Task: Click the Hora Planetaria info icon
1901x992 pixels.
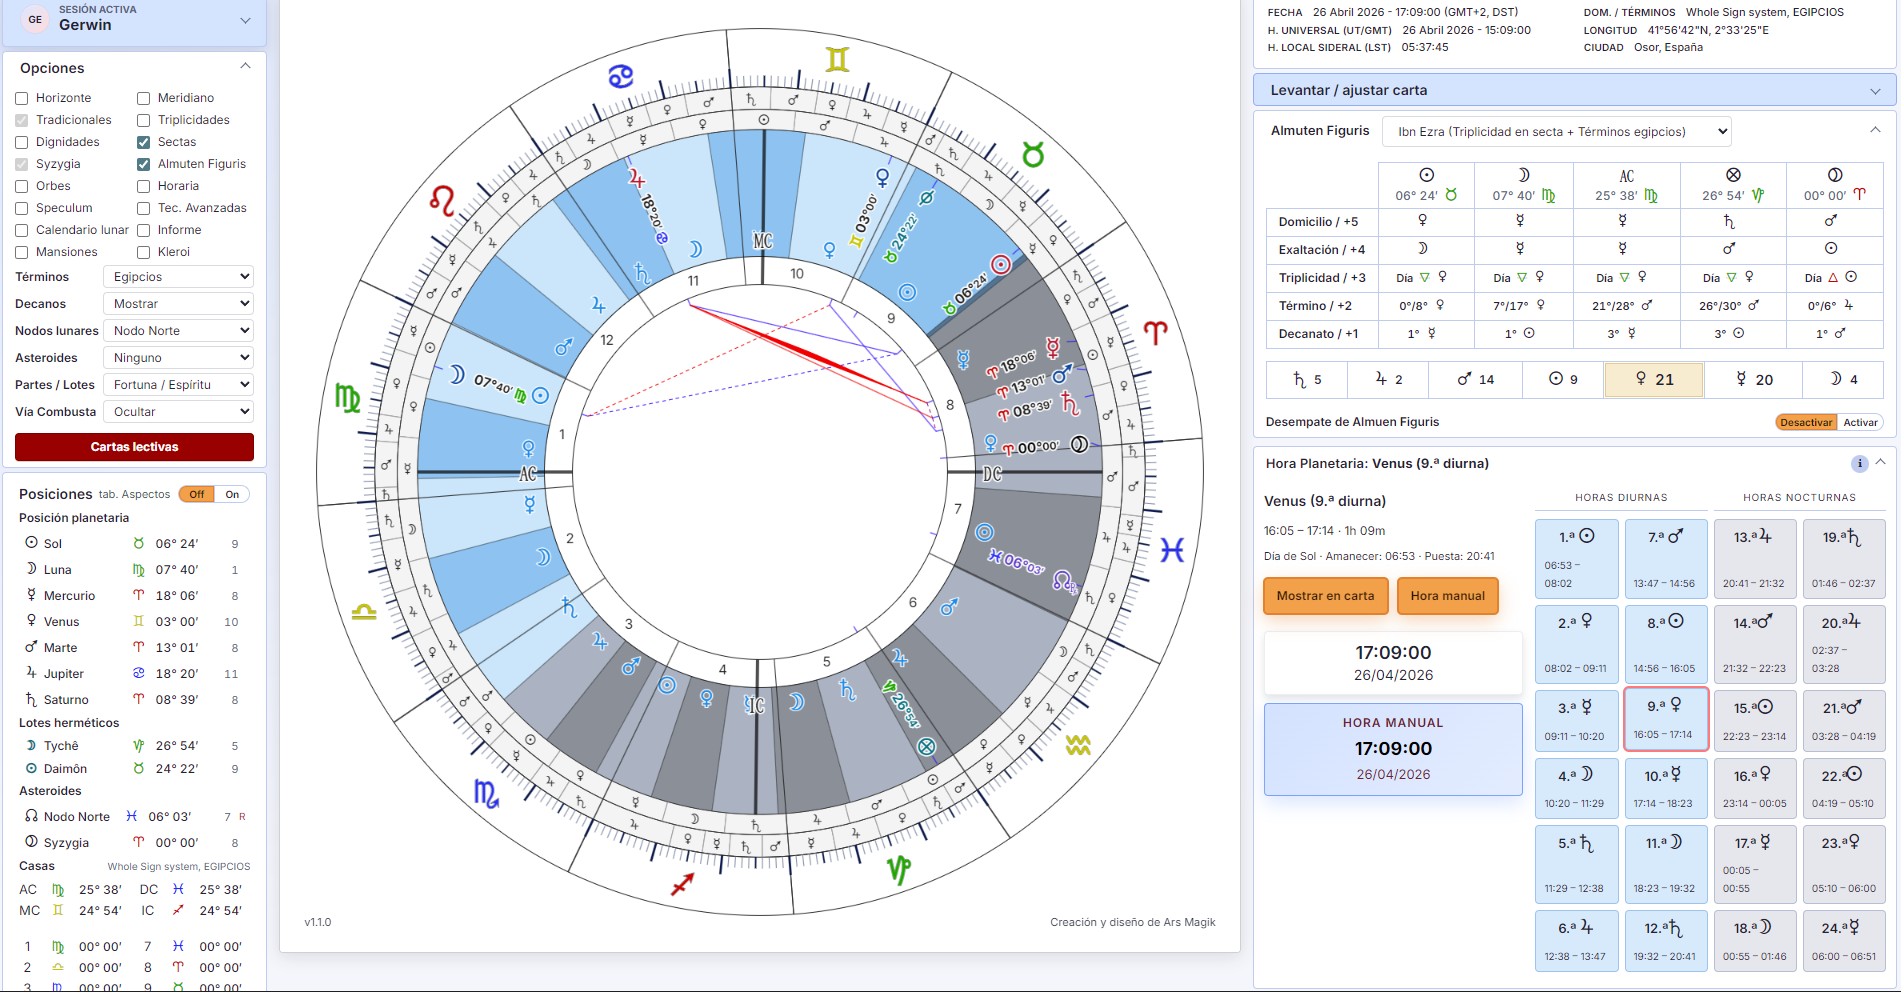Action: pyautogui.click(x=1859, y=463)
